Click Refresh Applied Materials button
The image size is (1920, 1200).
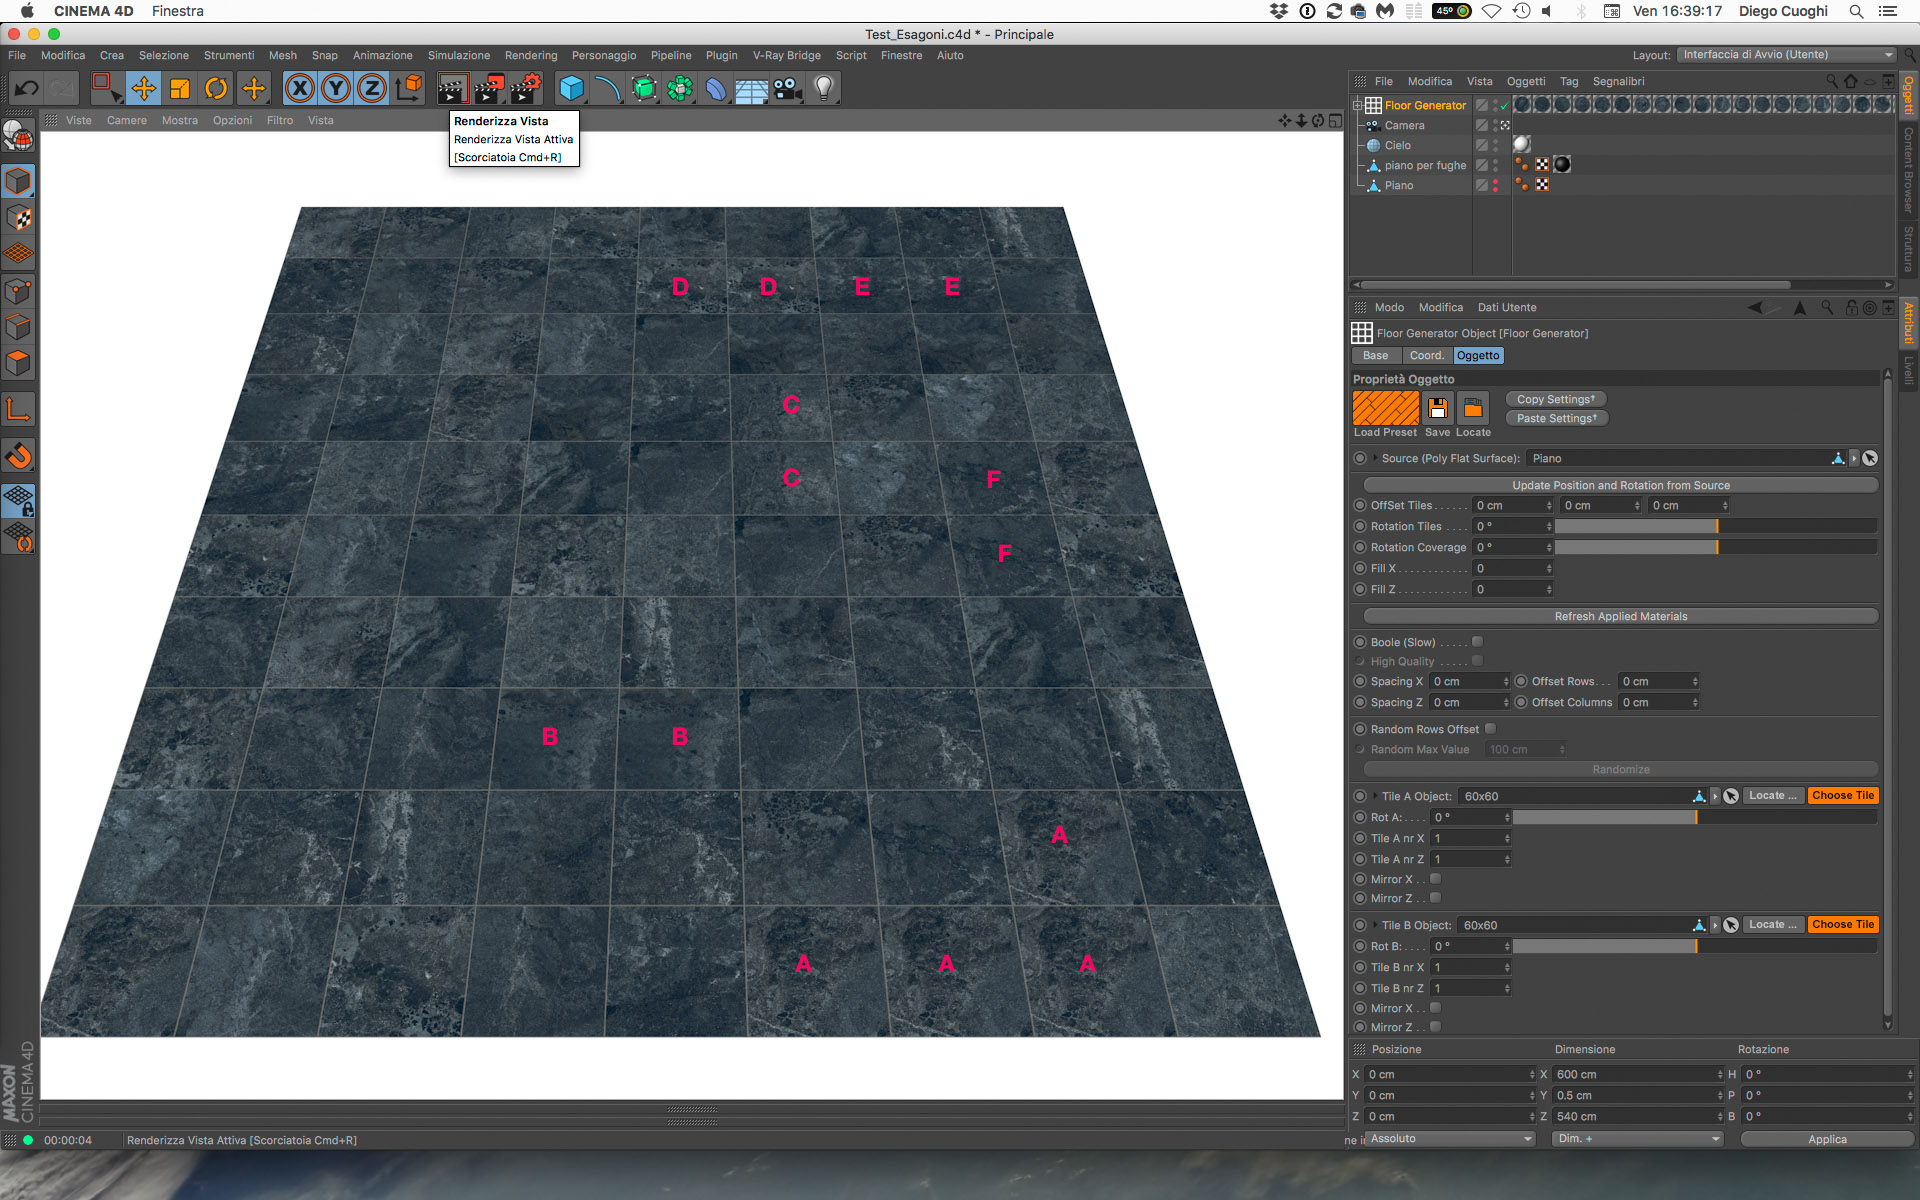pos(1620,616)
